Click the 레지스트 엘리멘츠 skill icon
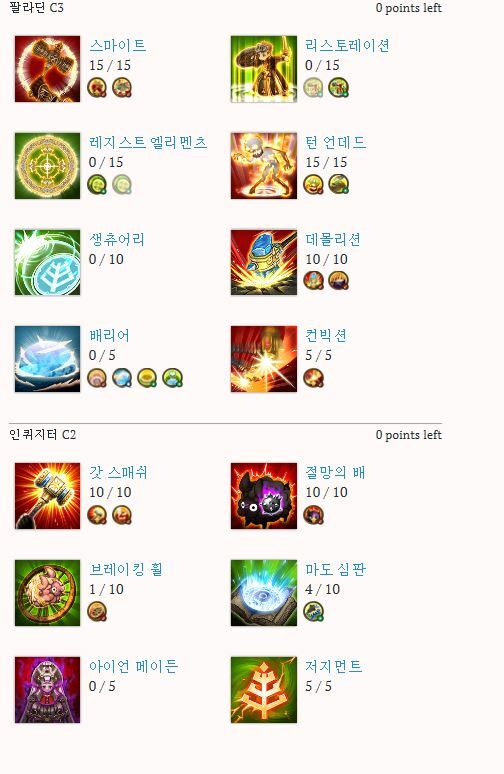 tap(47, 166)
